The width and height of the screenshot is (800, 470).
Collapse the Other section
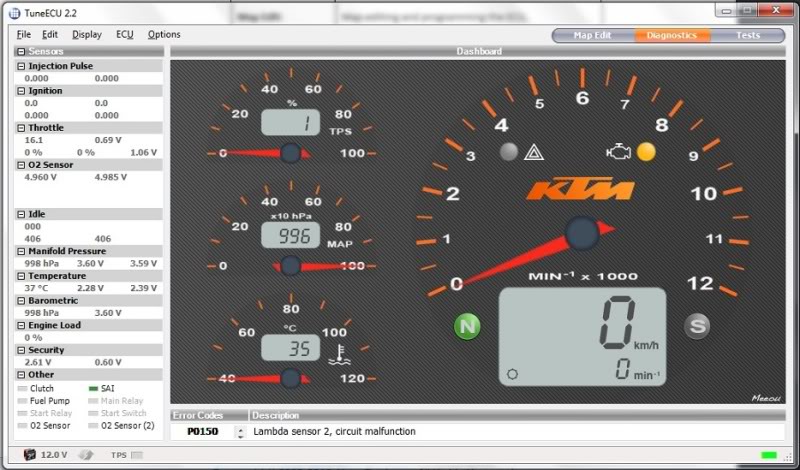click(x=21, y=375)
